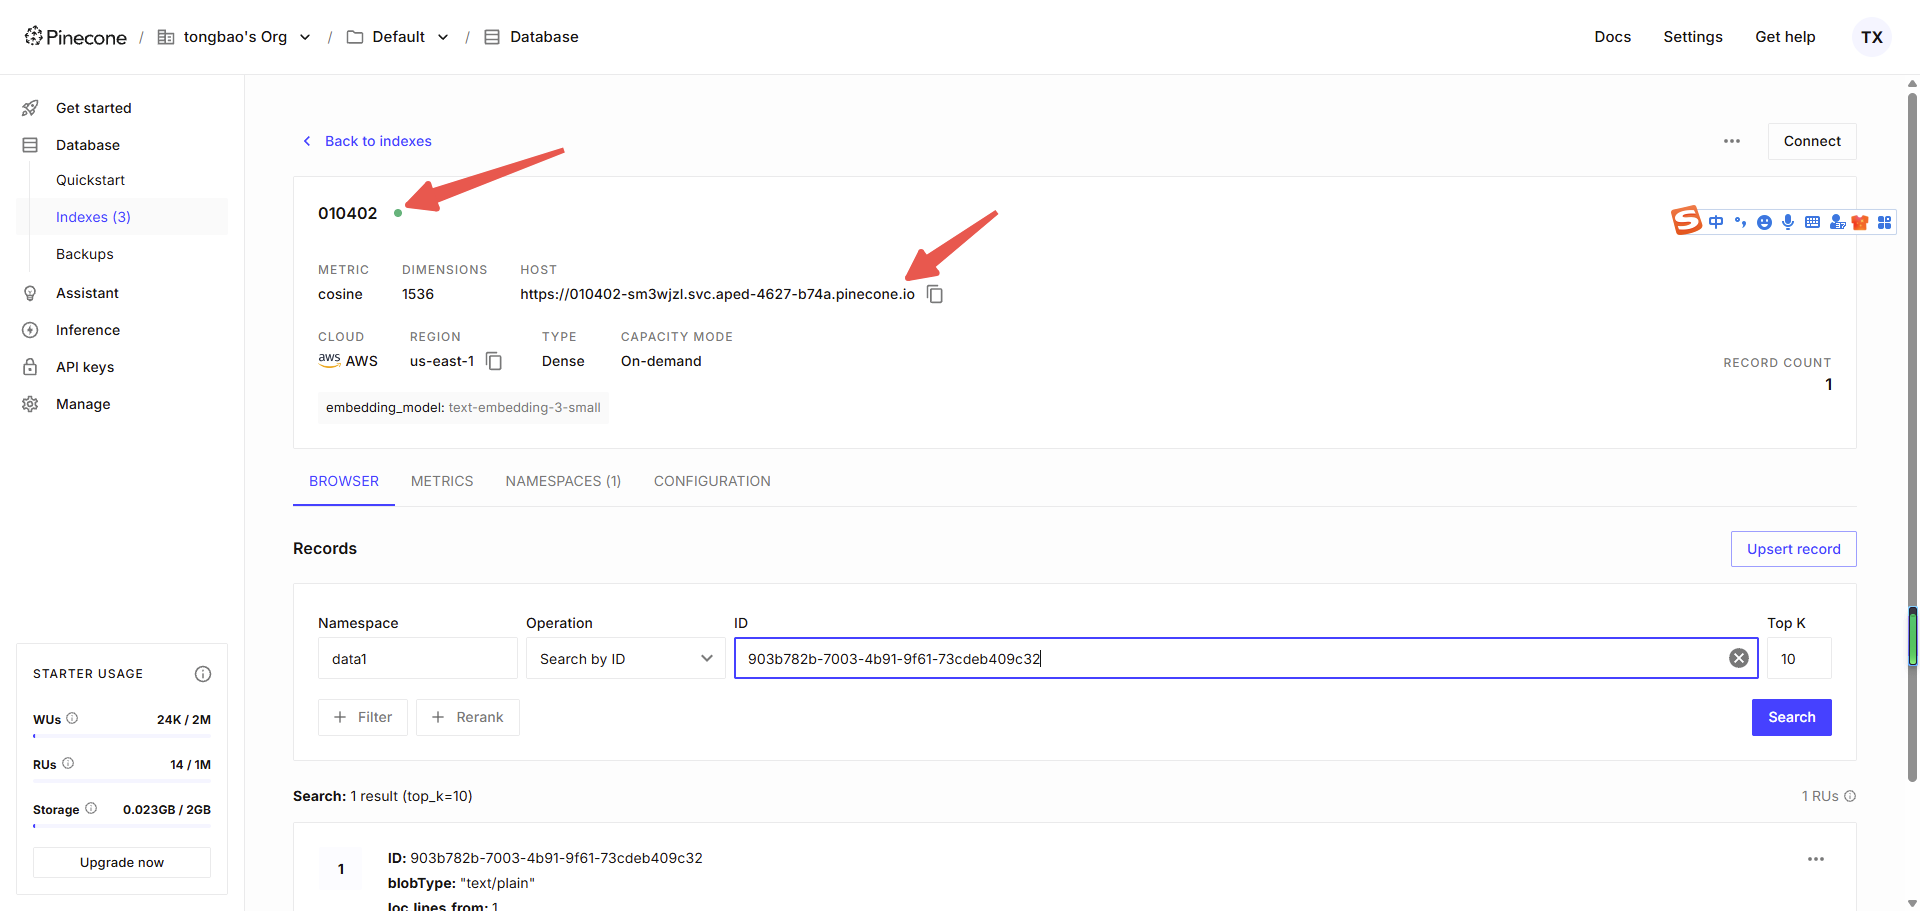This screenshot has height=911, width=1920.
Task: Open the Operation Search by ID dropdown
Action: click(625, 658)
